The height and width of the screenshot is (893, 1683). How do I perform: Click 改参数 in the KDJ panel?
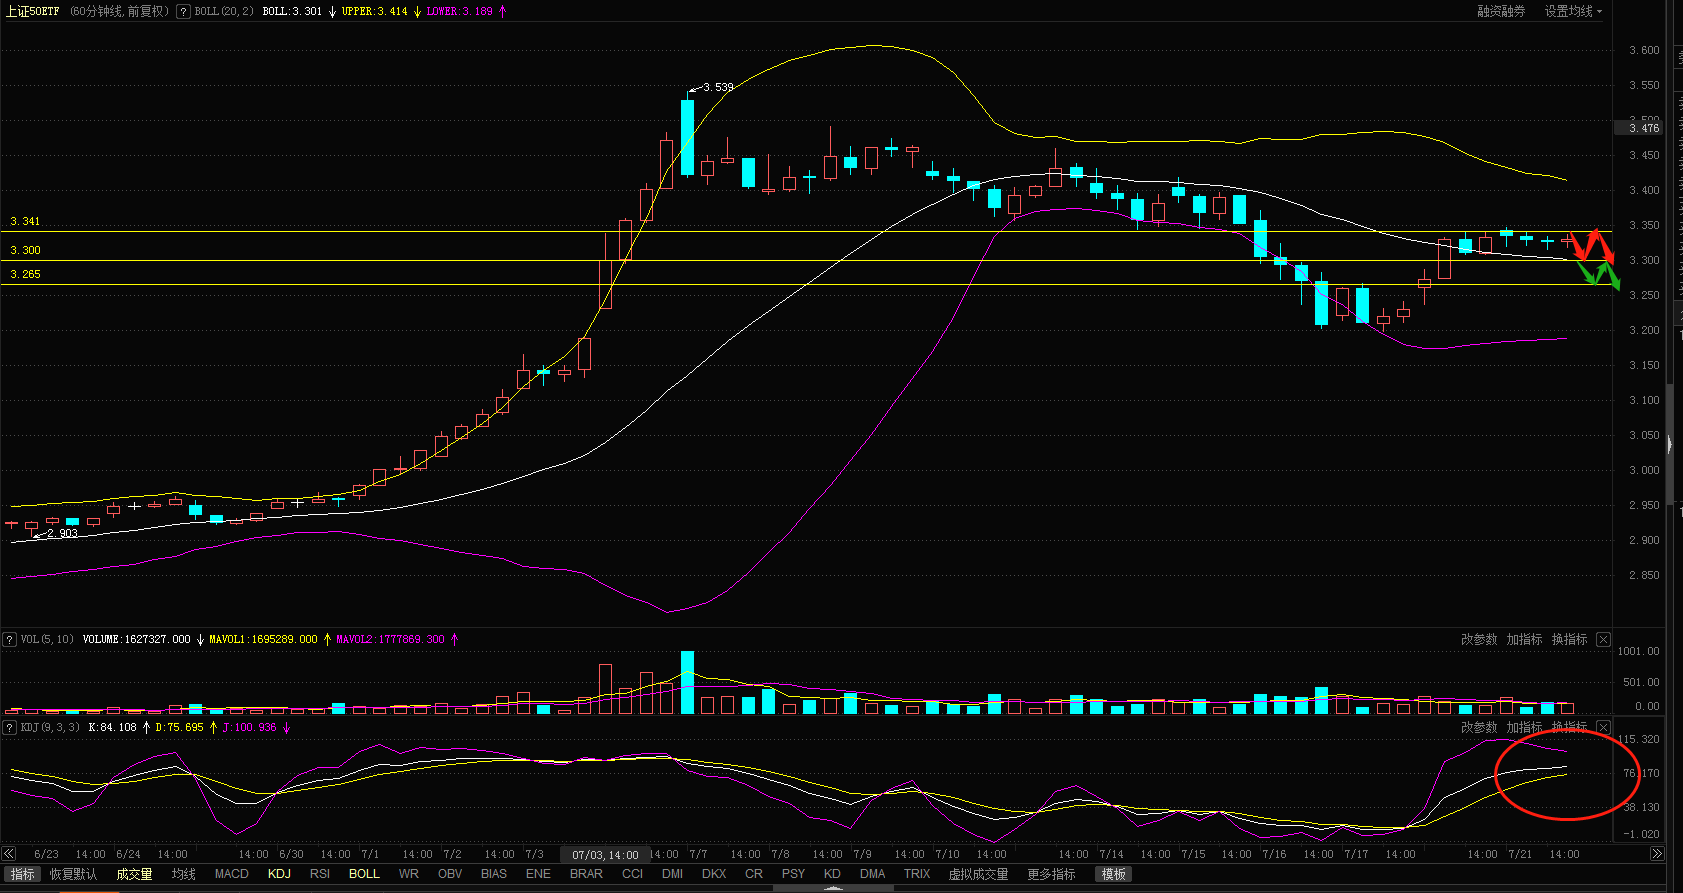click(x=1479, y=728)
